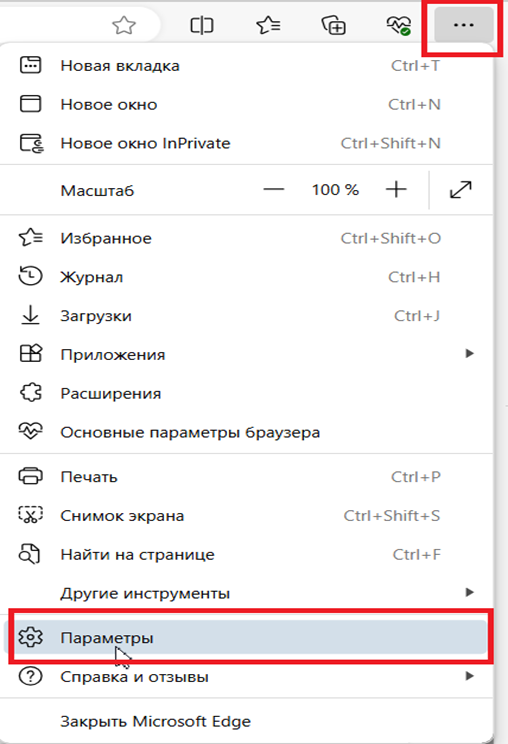Open the Collections toolbar icon

pos(333,25)
